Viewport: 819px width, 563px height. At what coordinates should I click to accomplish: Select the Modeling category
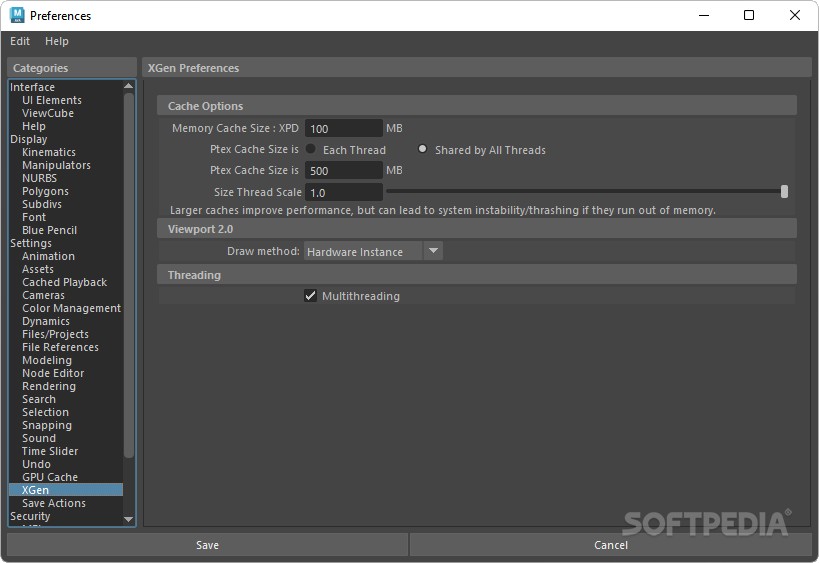point(47,360)
